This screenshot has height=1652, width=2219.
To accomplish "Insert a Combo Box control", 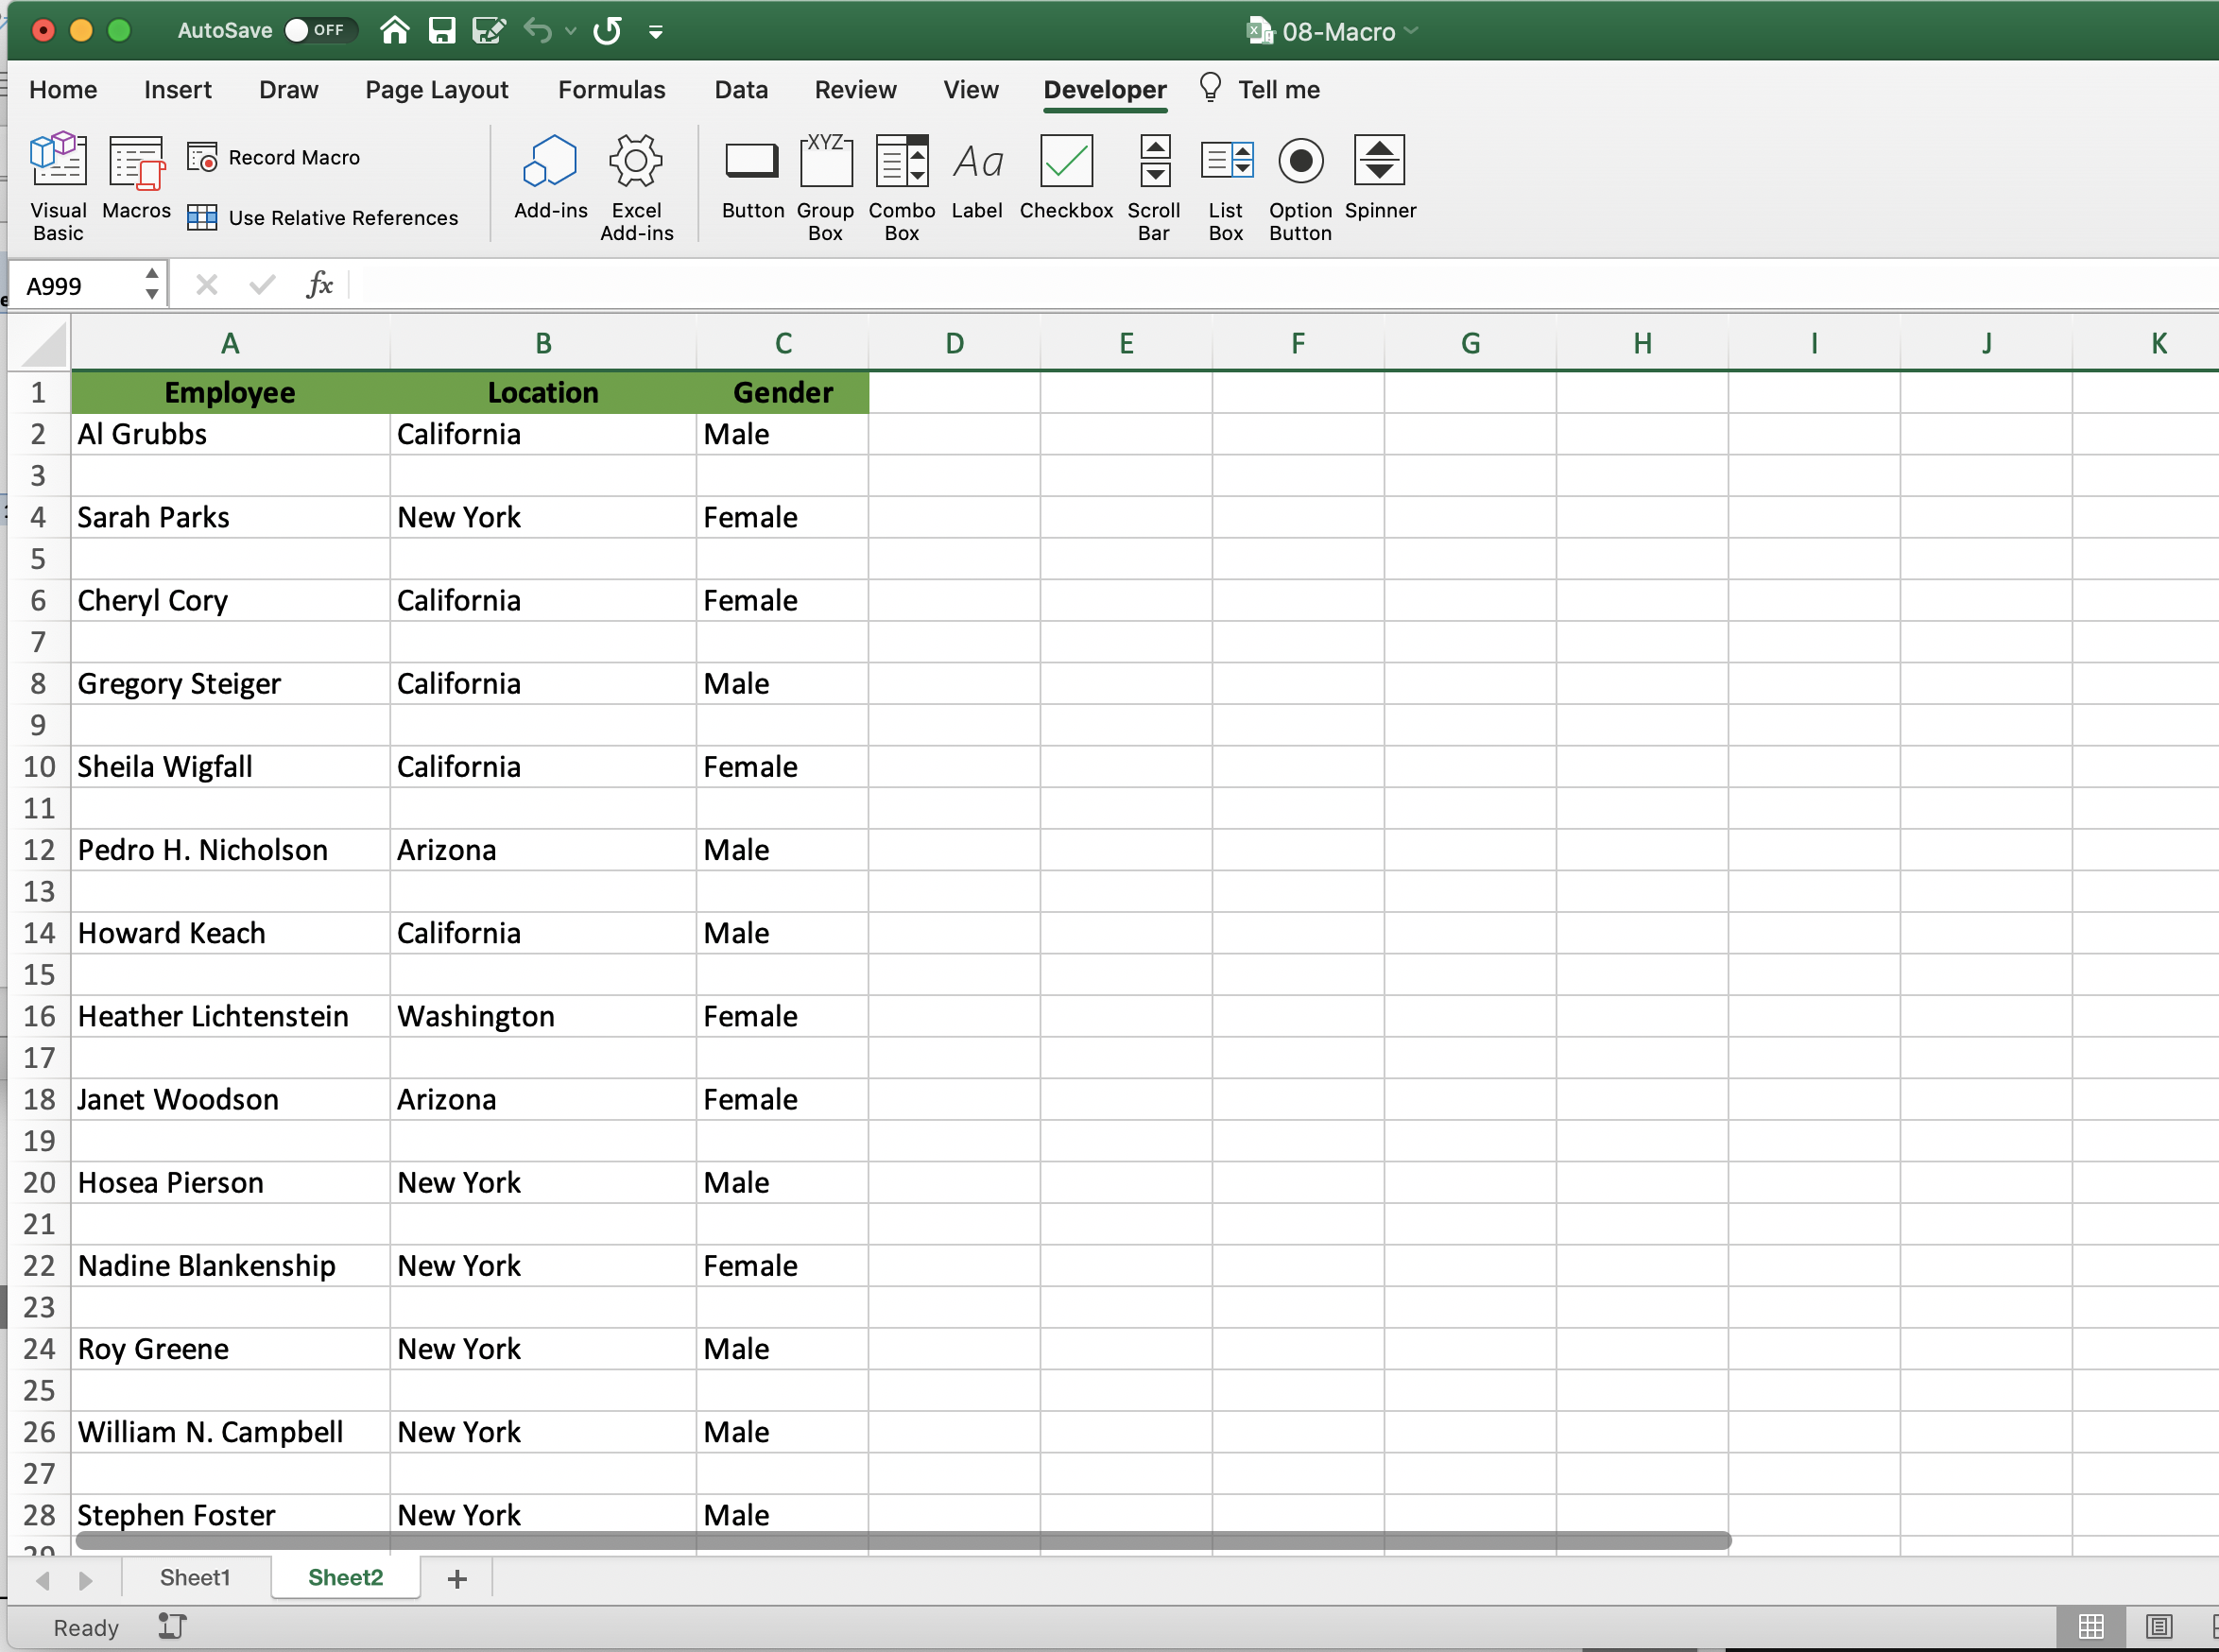I will point(901,187).
